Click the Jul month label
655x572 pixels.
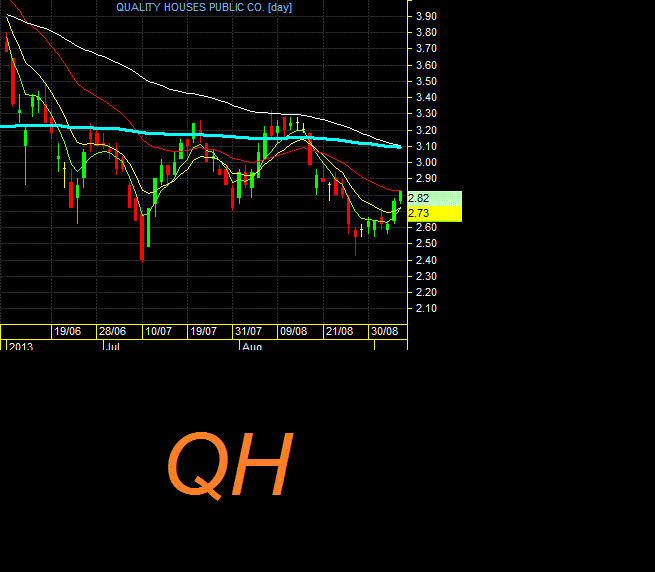point(113,346)
